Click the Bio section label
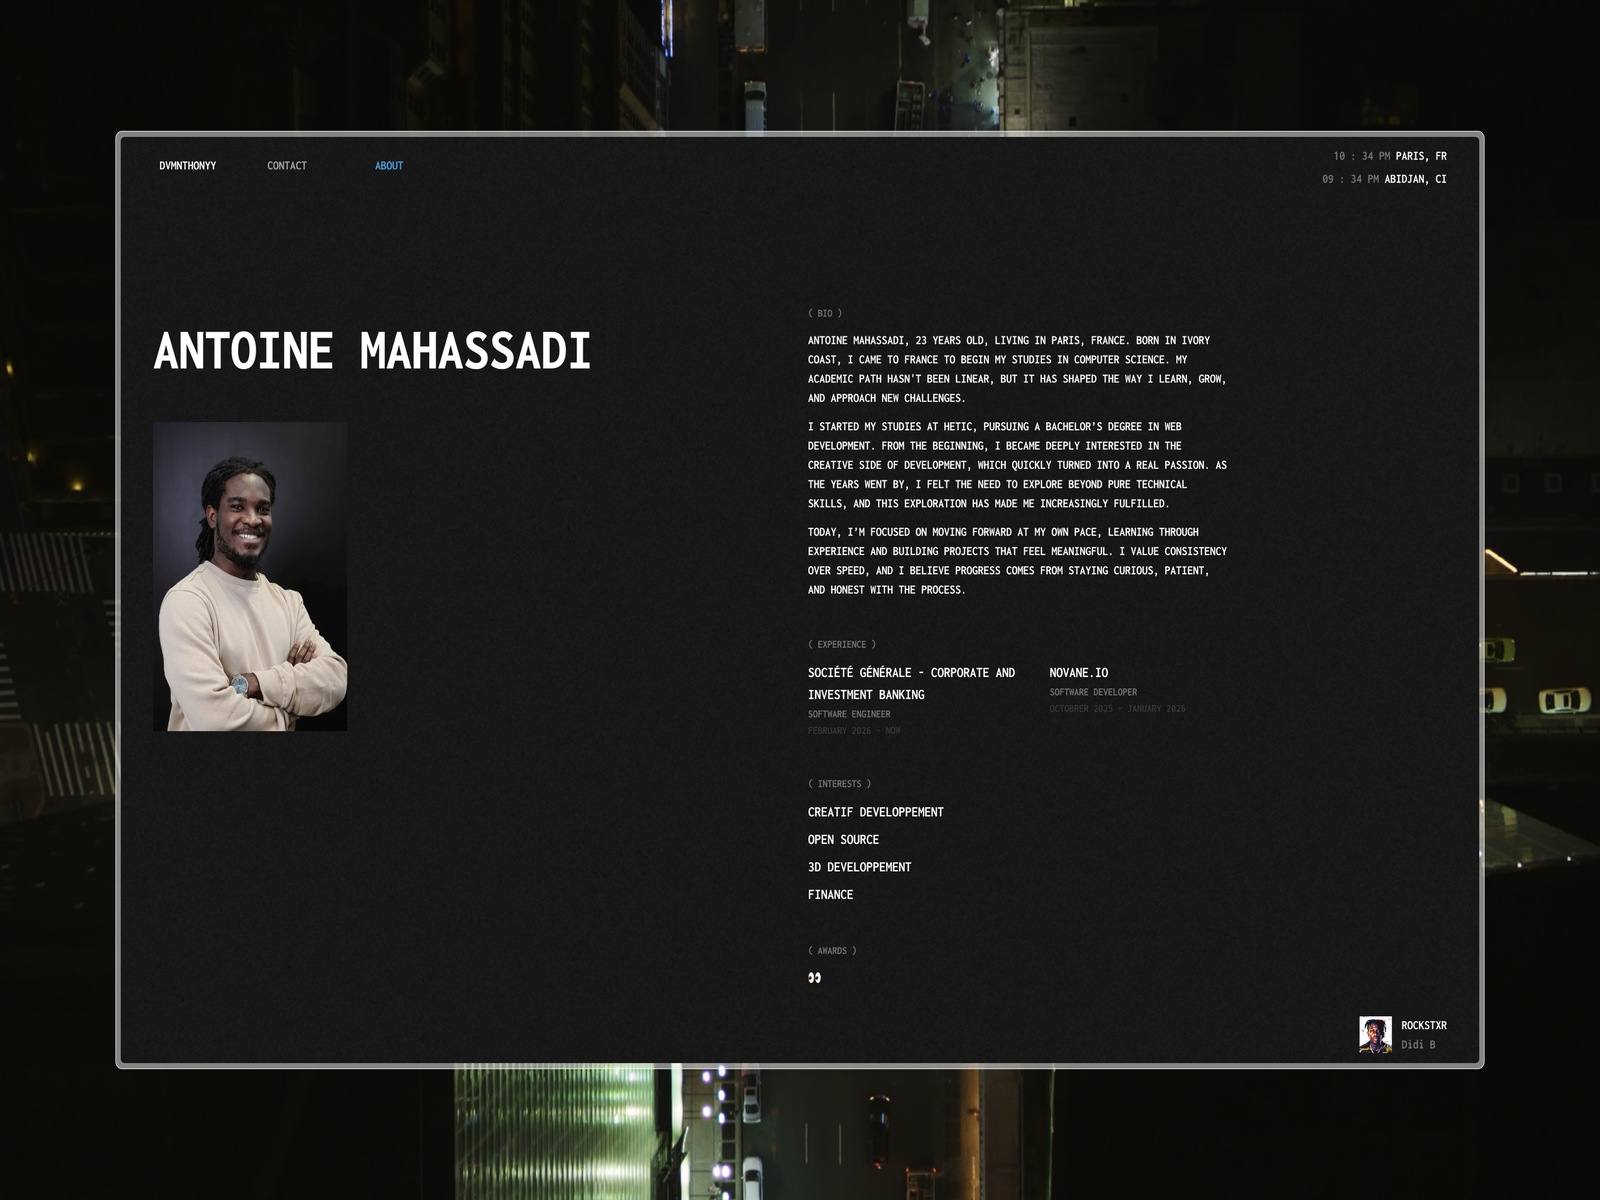Viewport: 1600px width, 1200px height. tap(824, 314)
